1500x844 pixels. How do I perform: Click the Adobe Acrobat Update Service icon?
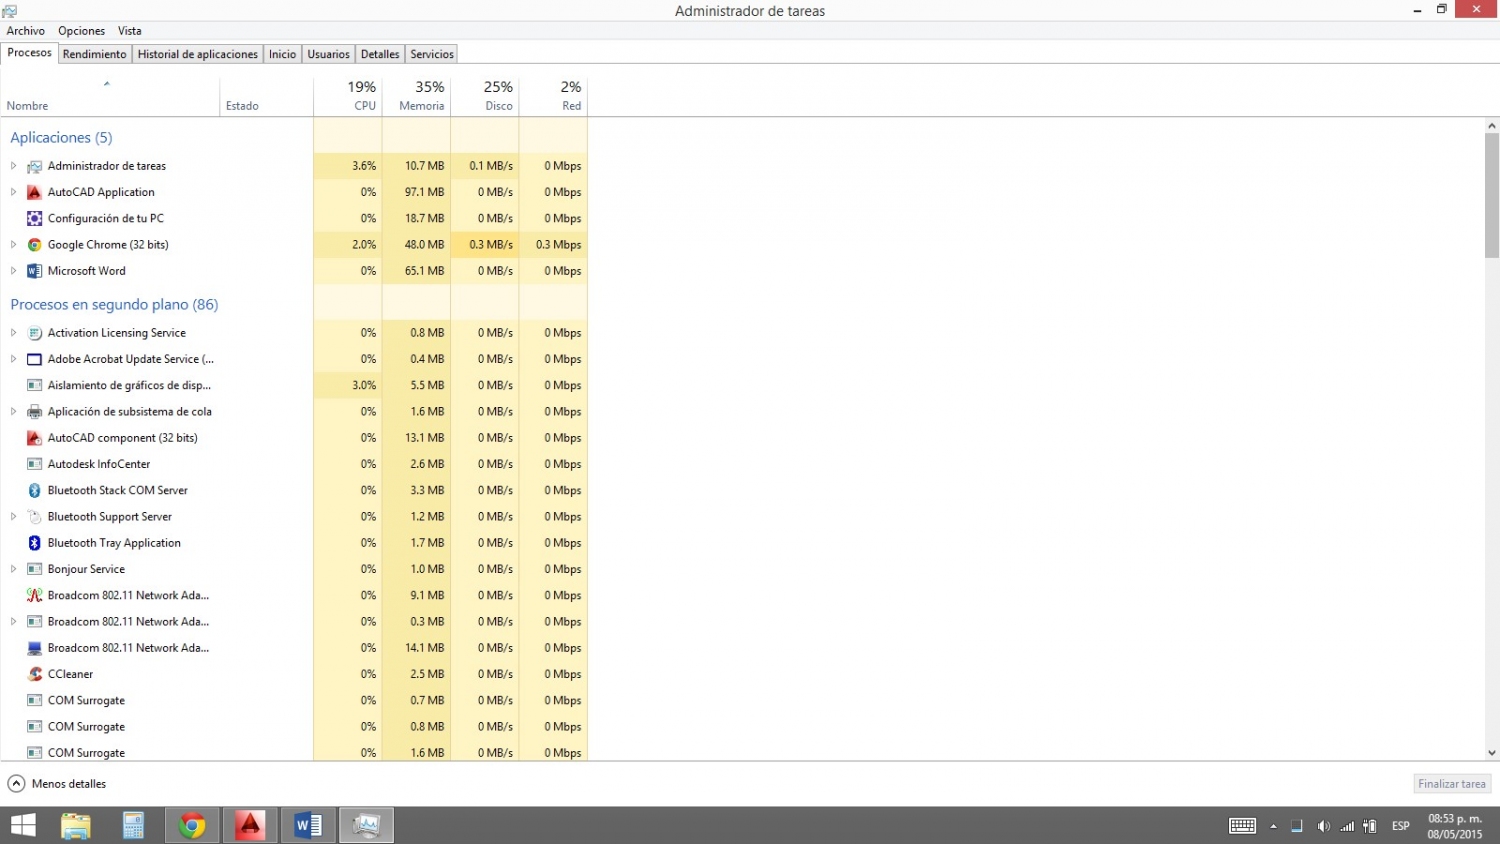34,359
